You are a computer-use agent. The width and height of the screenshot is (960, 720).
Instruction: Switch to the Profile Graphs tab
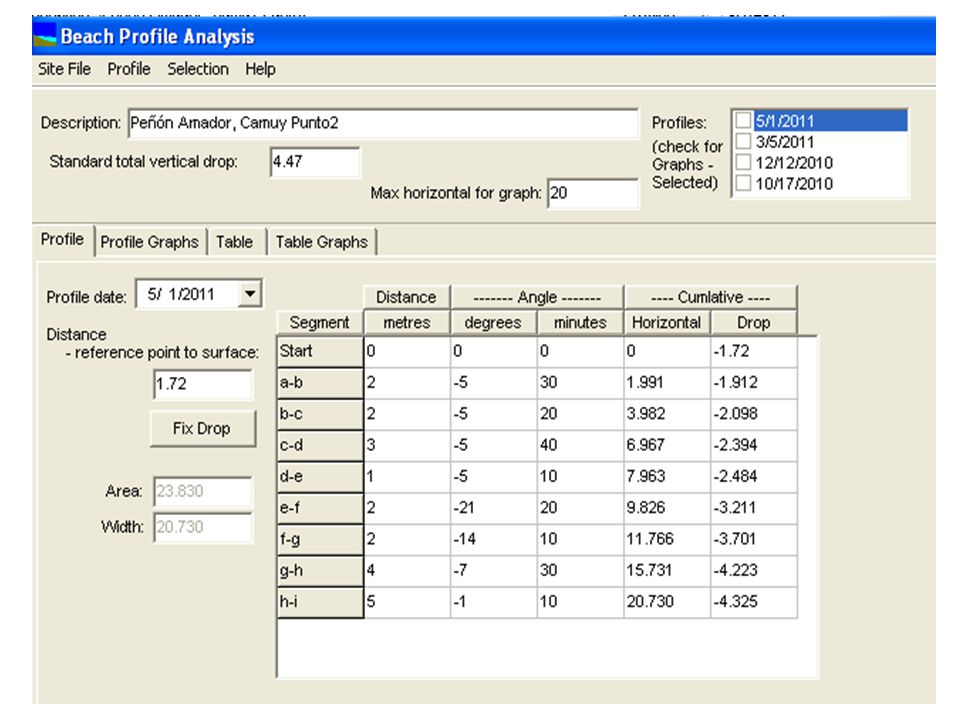point(149,242)
